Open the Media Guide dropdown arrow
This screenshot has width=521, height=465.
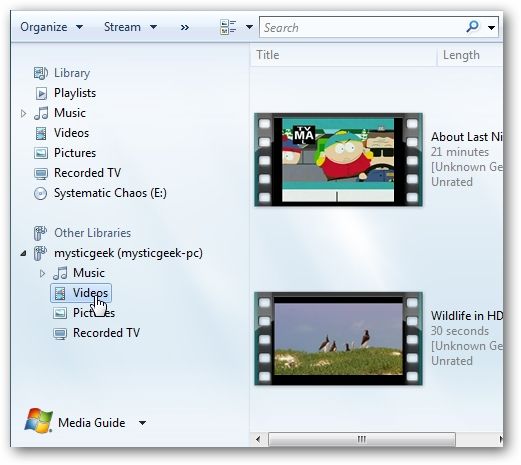click(x=142, y=423)
